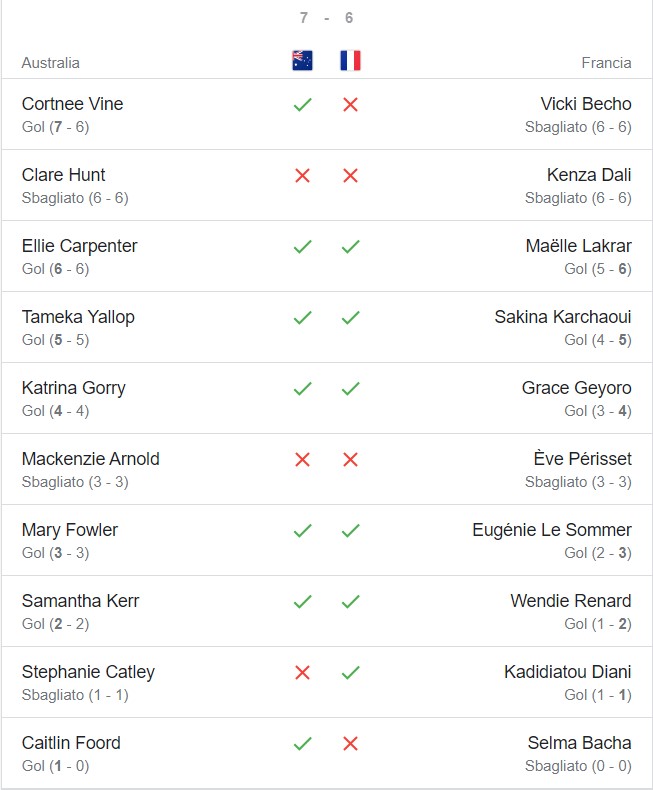Click Clare Hunt's red miss icon

302,175
